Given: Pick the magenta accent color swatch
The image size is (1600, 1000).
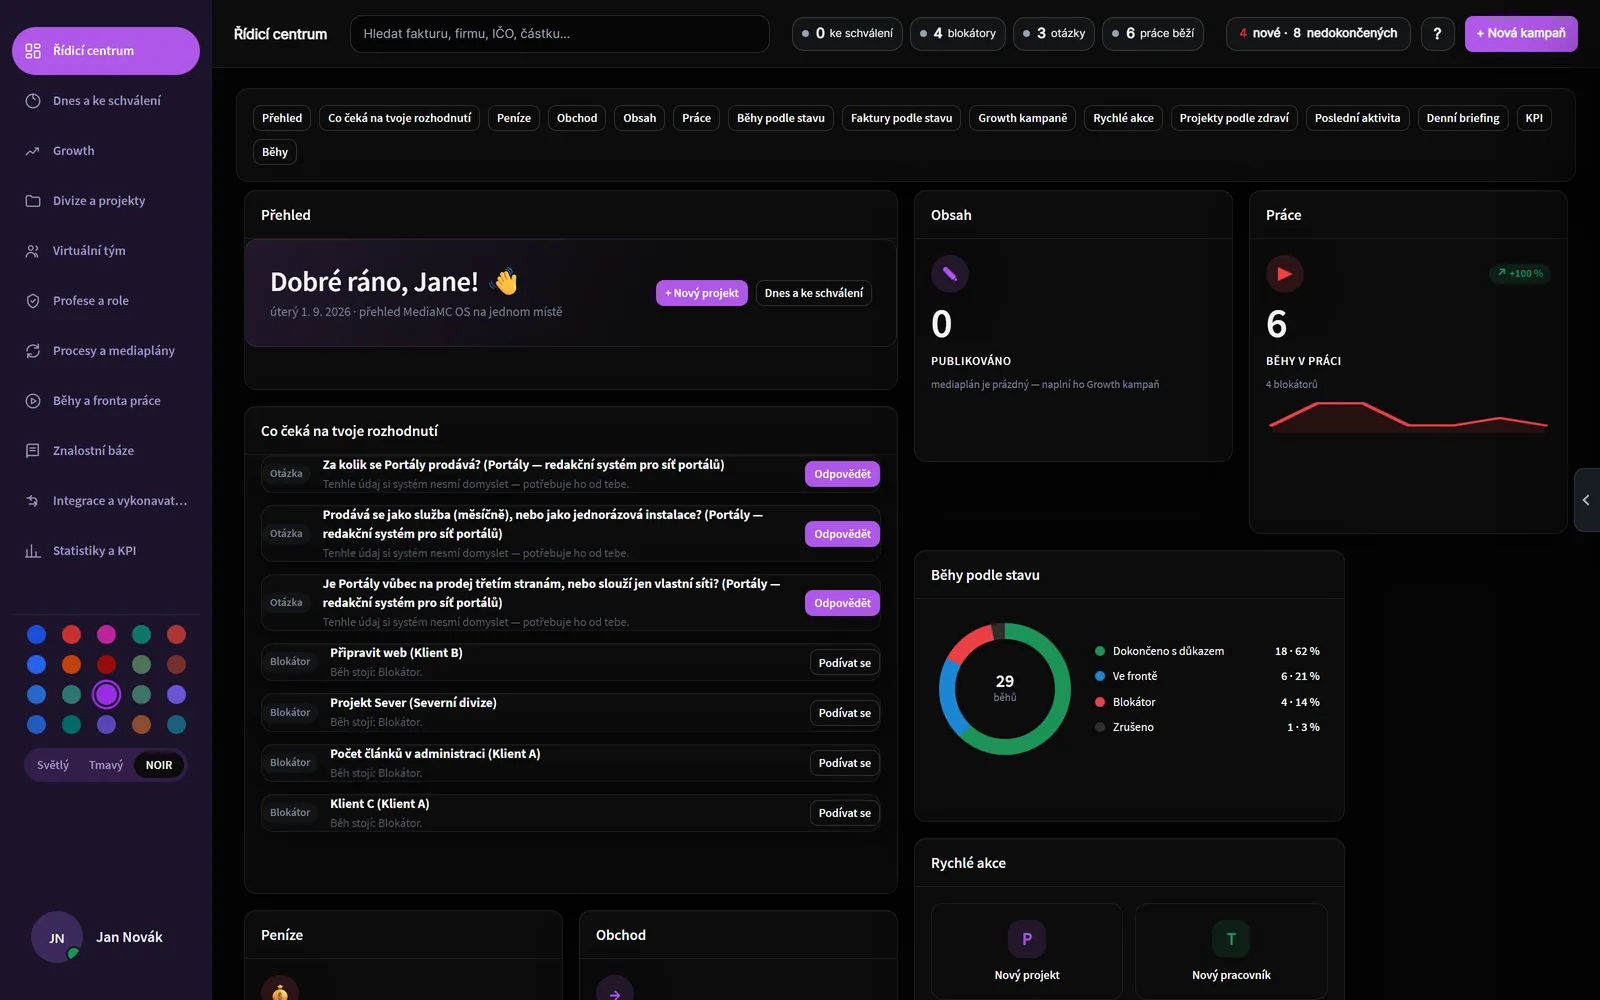Looking at the screenshot, I should point(107,634).
